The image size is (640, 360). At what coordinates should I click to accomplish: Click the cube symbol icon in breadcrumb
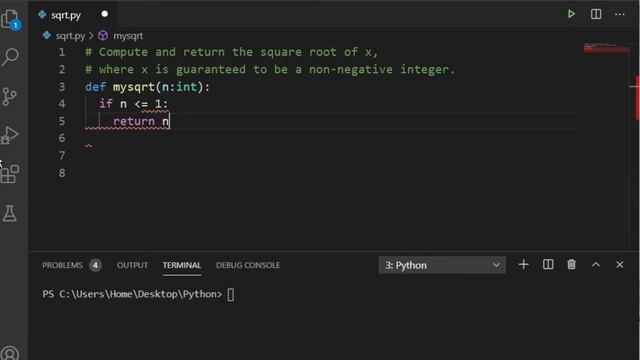point(103,36)
